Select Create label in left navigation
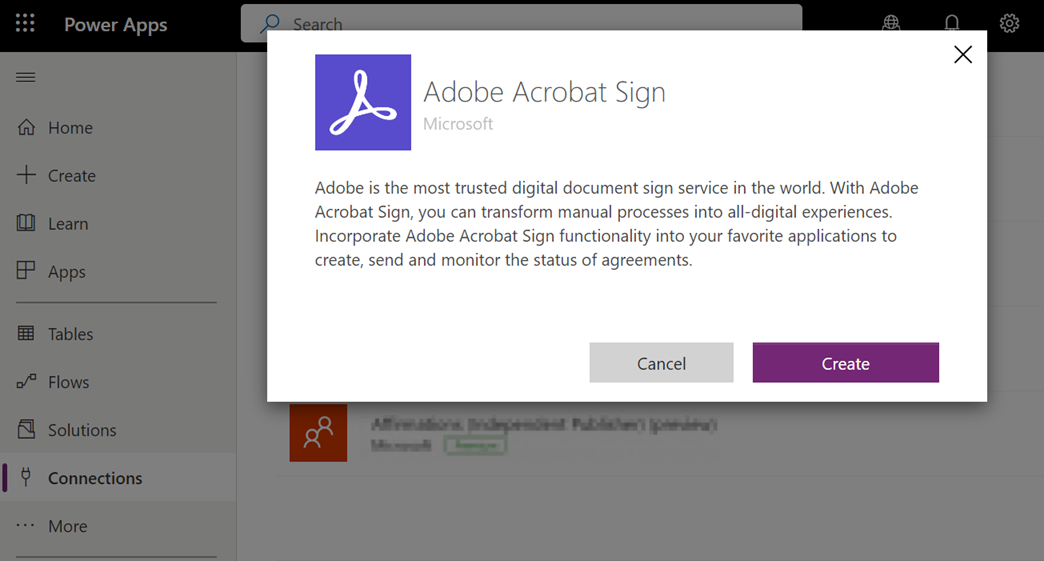The width and height of the screenshot is (1044, 561). (72, 176)
